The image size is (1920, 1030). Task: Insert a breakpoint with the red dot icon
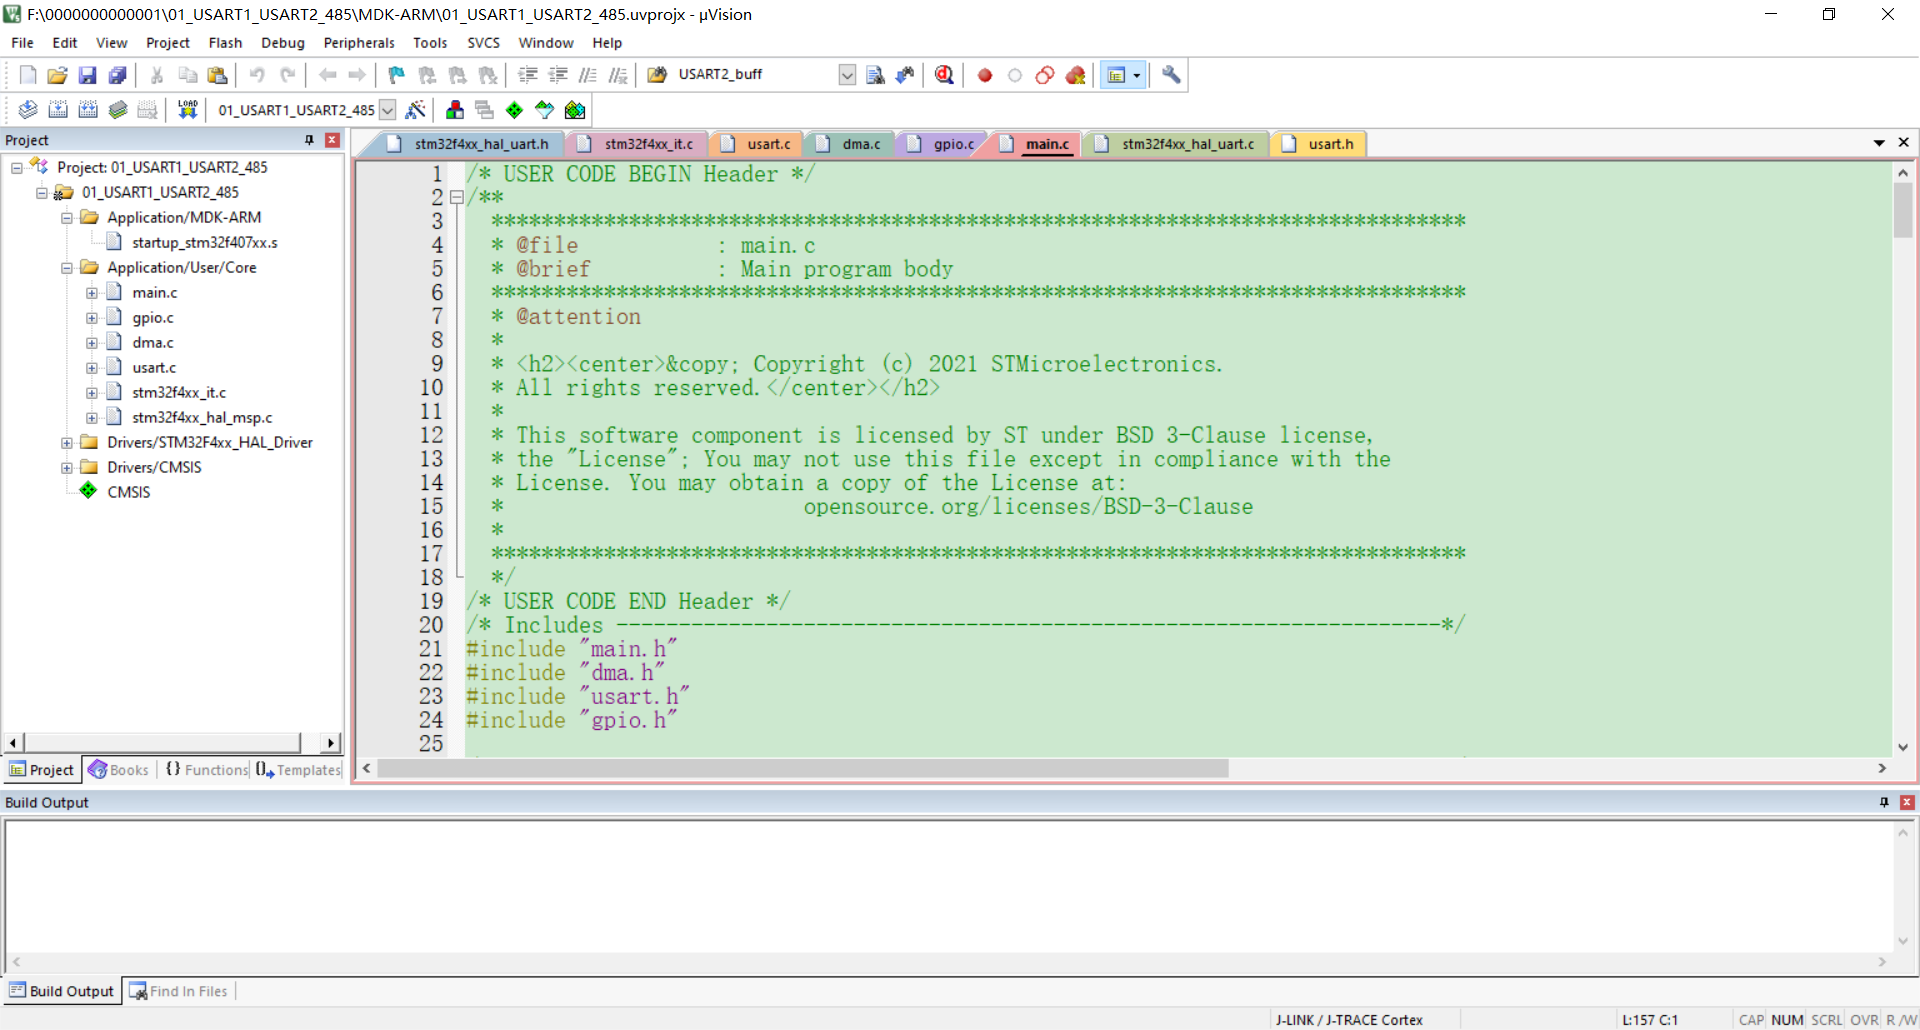[x=985, y=75]
